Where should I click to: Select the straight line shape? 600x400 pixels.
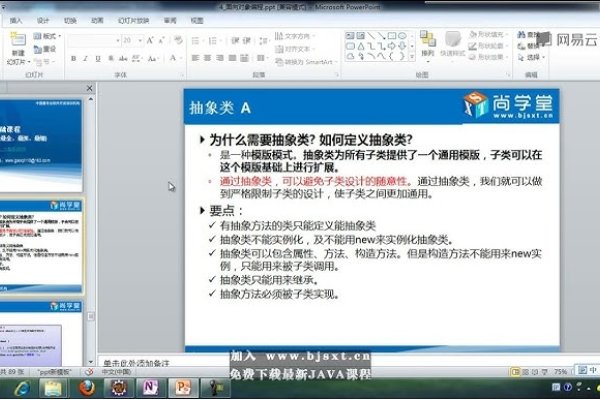click(x=371, y=36)
